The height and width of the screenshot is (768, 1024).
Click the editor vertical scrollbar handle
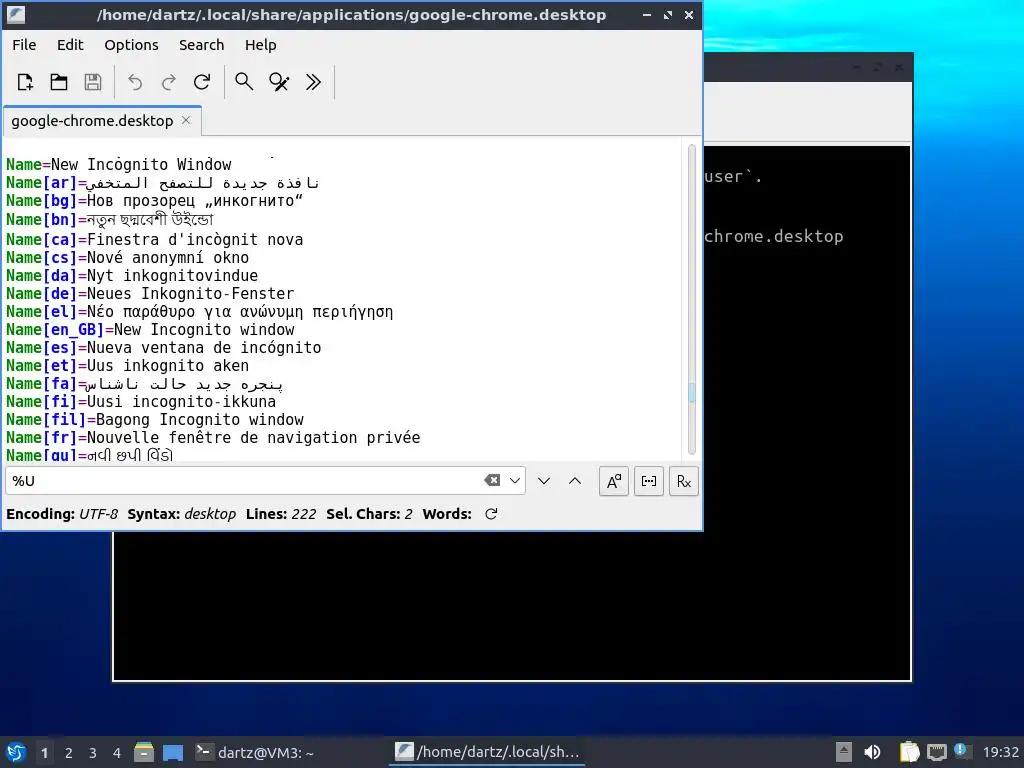pos(692,392)
